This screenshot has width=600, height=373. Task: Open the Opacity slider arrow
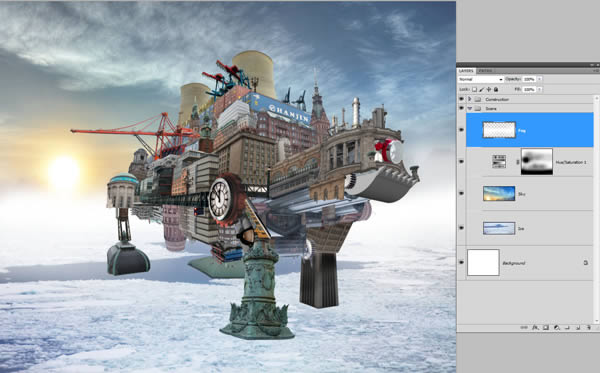[540, 79]
